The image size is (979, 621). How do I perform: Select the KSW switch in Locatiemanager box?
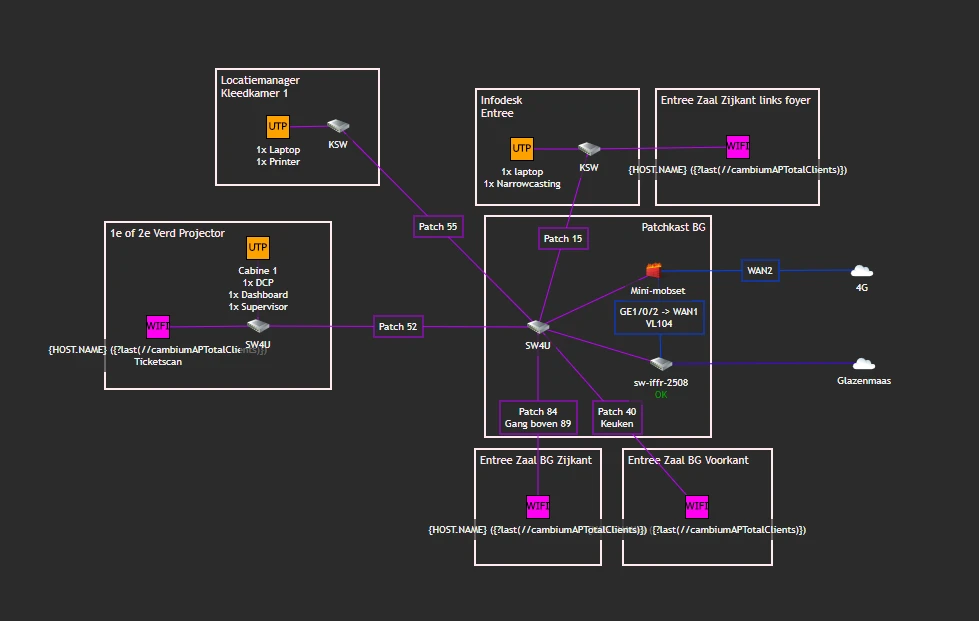pos(338,127)
